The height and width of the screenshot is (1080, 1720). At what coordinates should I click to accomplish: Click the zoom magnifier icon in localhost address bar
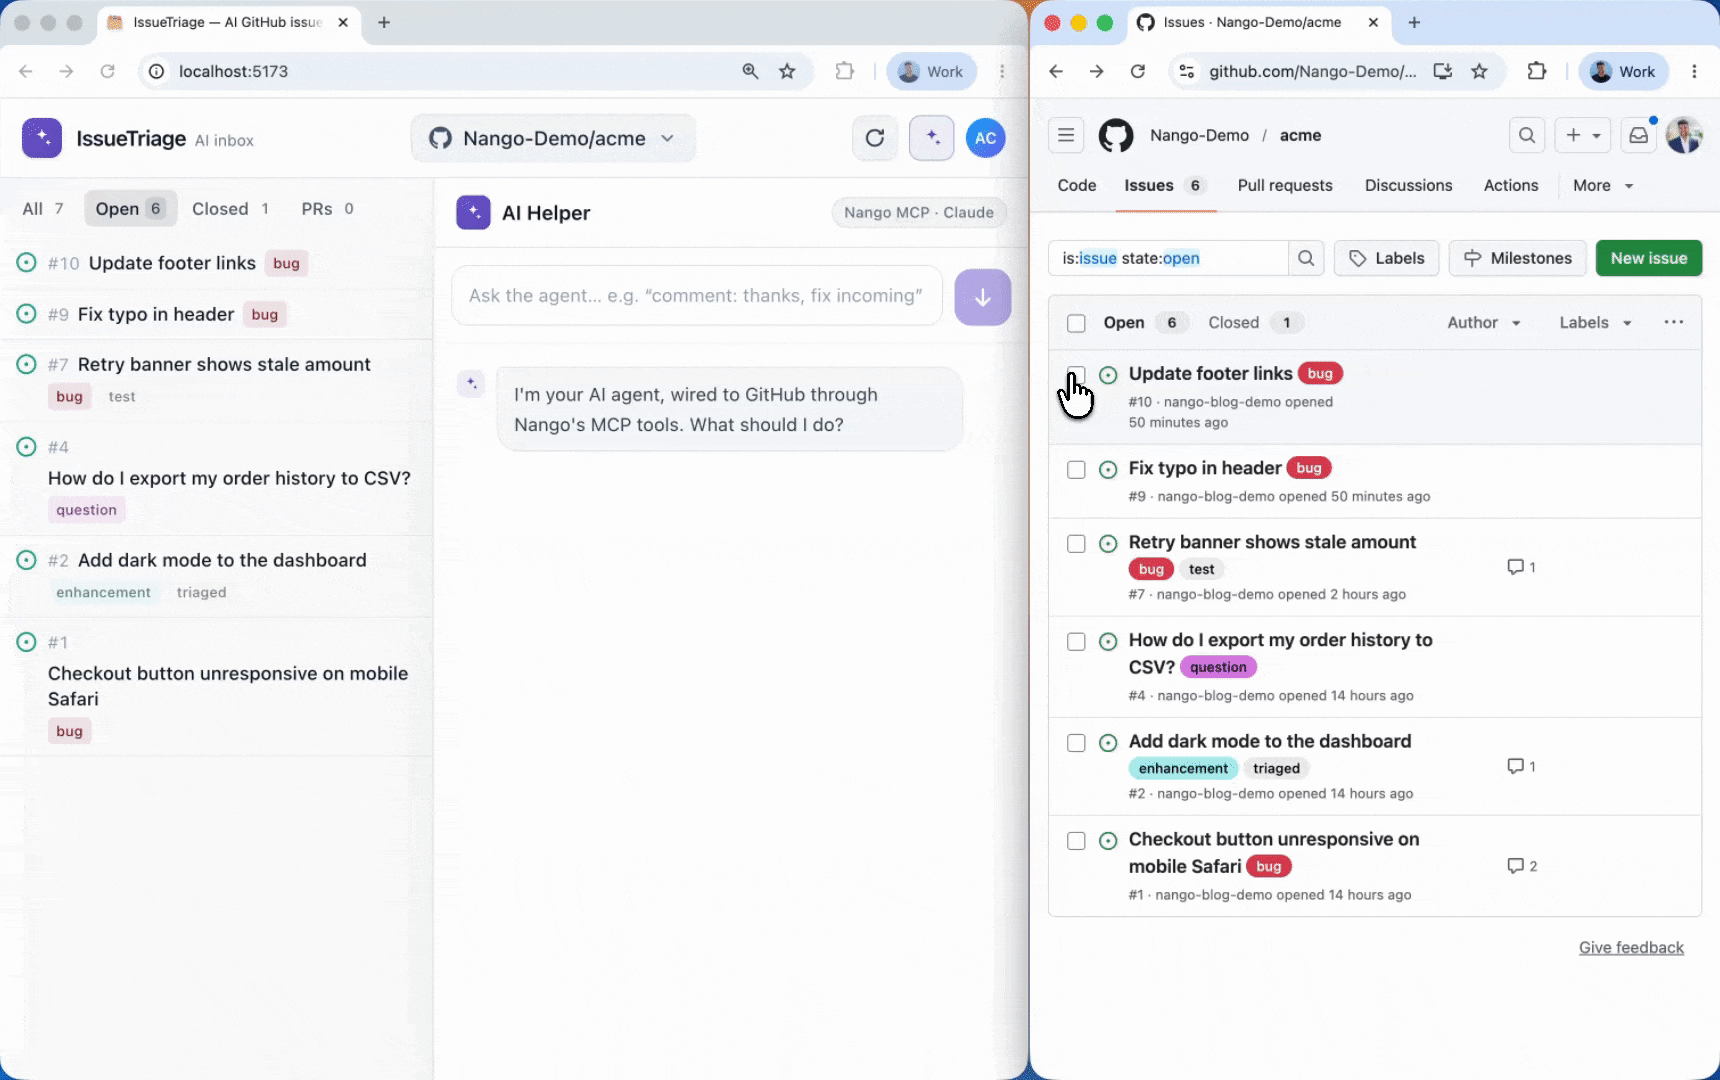750,71
